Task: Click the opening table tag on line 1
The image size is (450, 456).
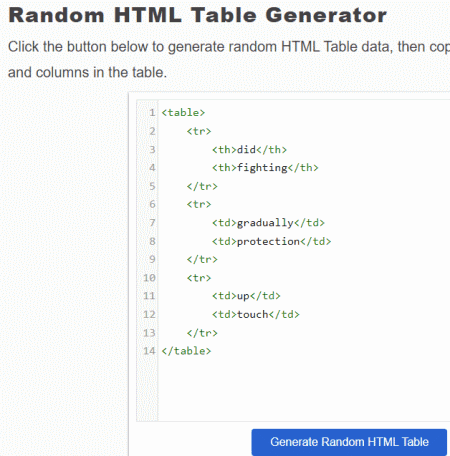Action: coord(183,113)
